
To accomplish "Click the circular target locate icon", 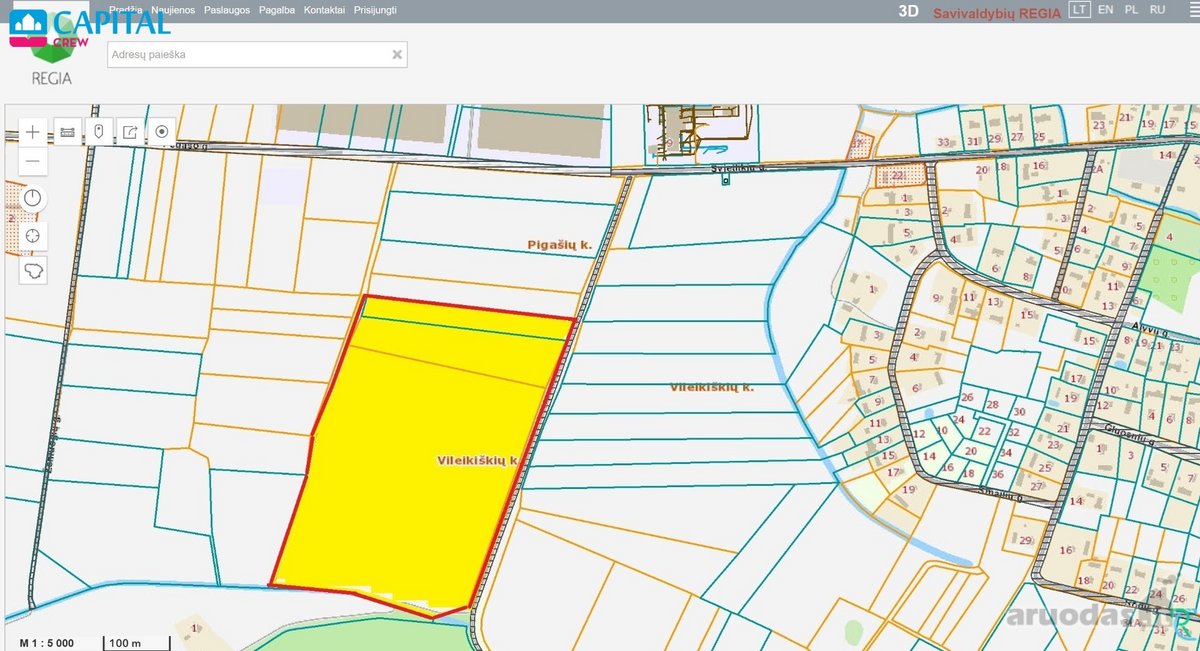I will coord(162,131).
